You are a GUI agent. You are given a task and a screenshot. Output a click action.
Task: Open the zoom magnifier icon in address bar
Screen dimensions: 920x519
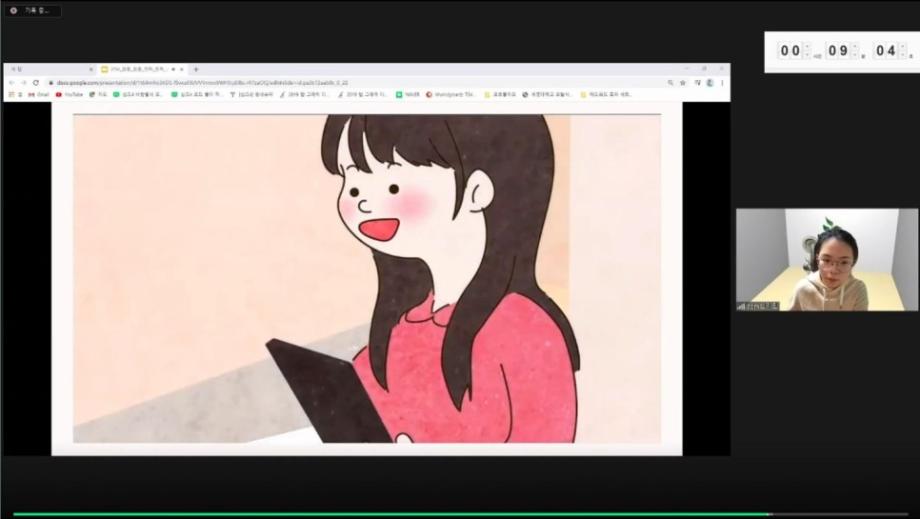(670, 82)
